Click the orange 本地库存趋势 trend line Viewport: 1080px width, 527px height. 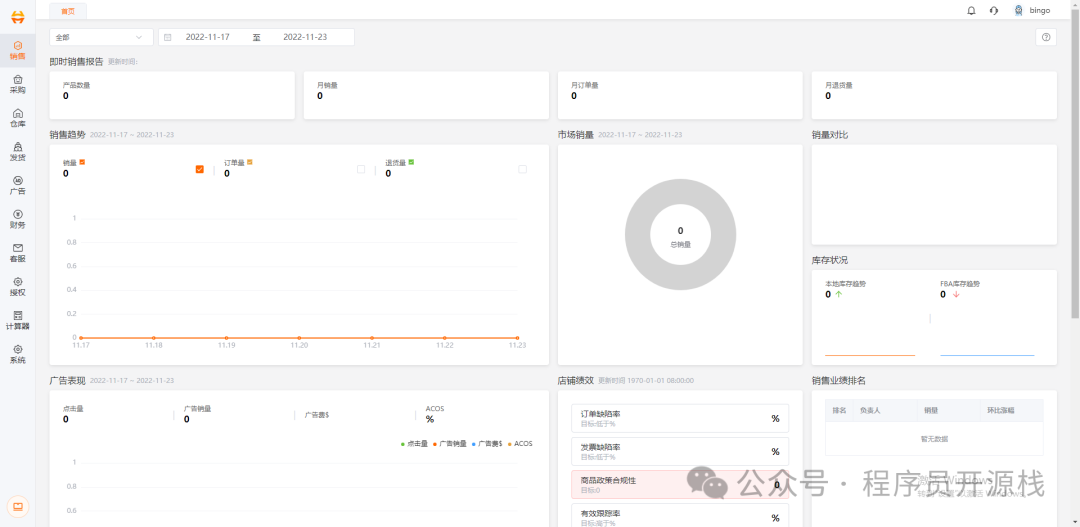tap(870, 355)
